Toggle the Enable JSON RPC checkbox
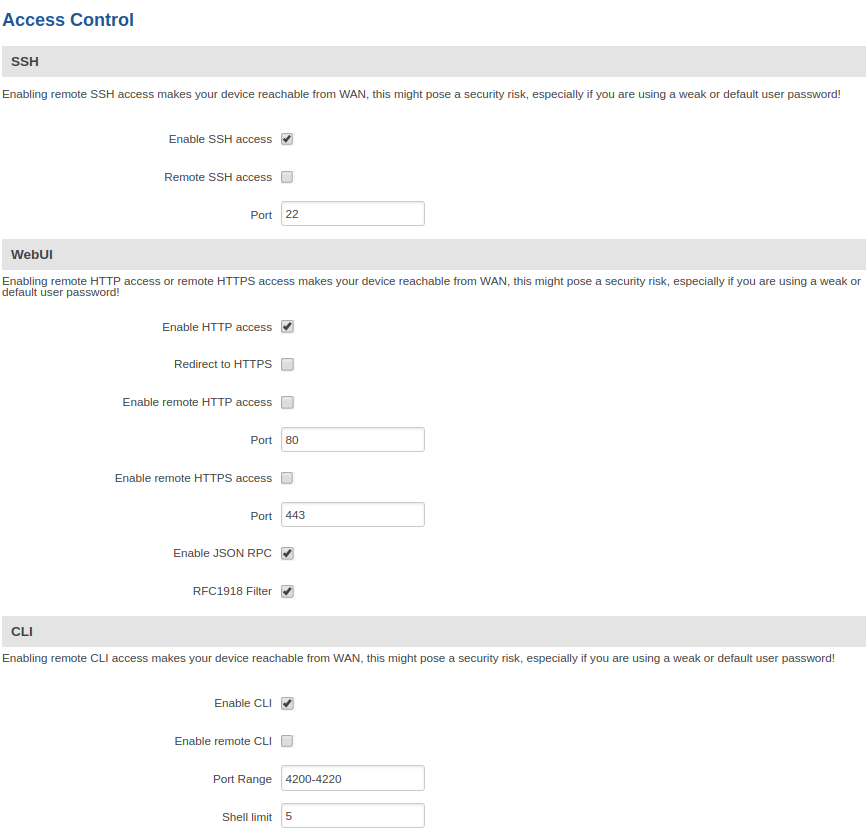 pos(287,553)
